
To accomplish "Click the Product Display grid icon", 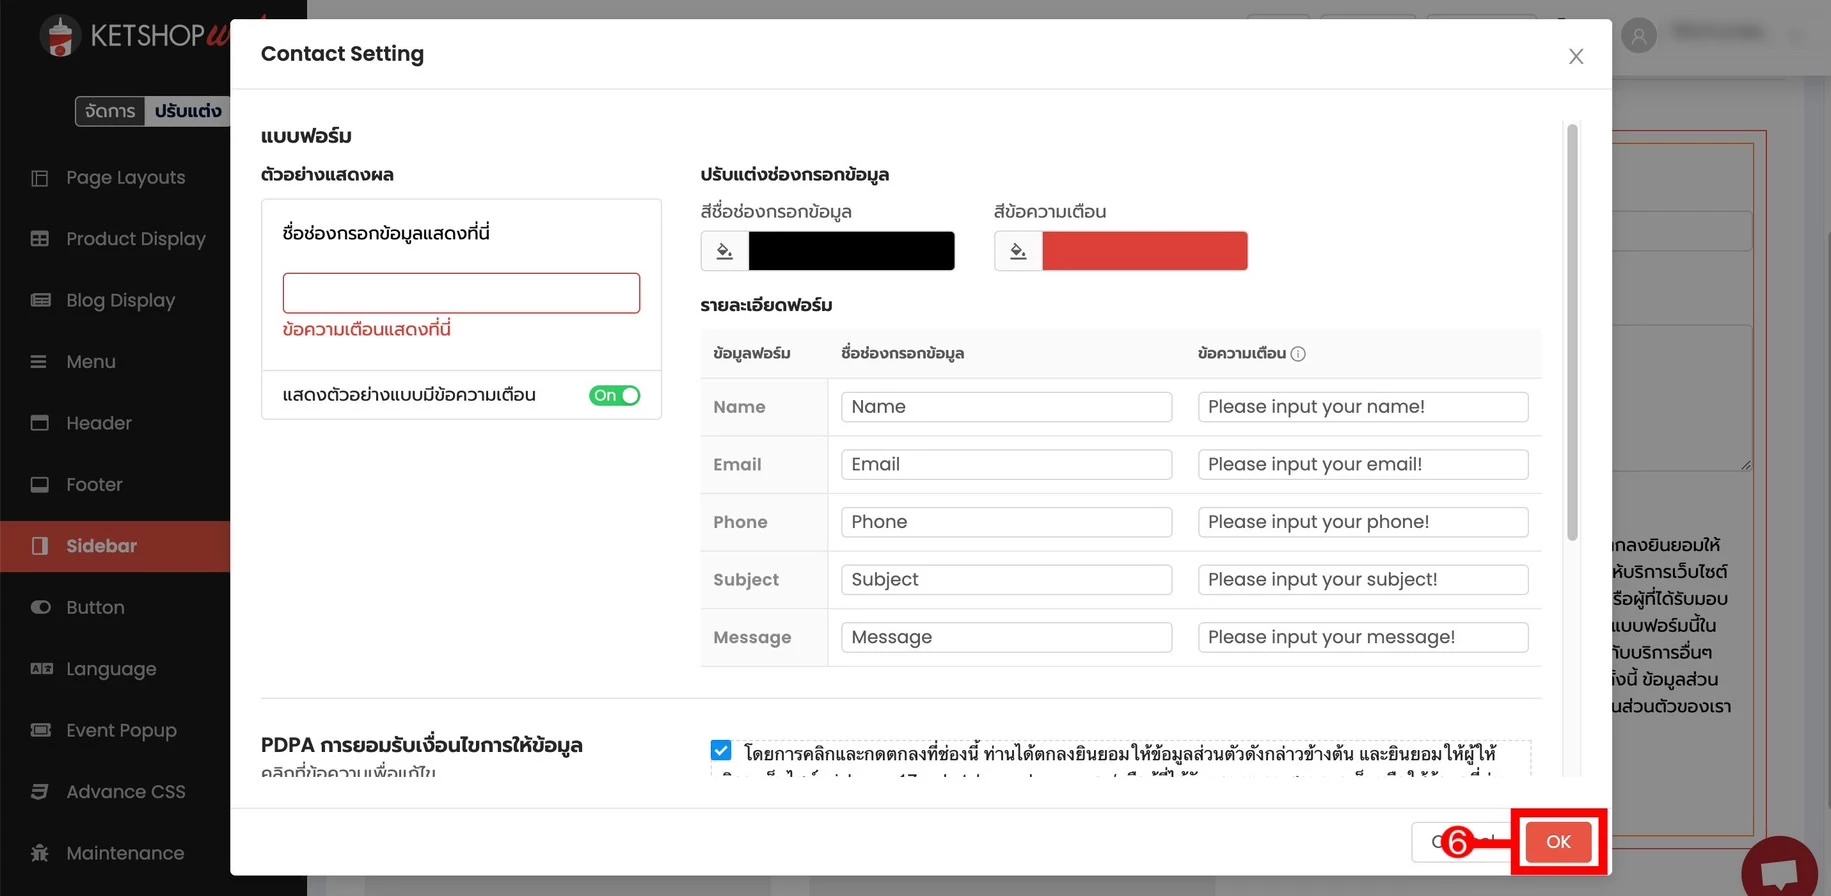I will (x=40, y=239).
